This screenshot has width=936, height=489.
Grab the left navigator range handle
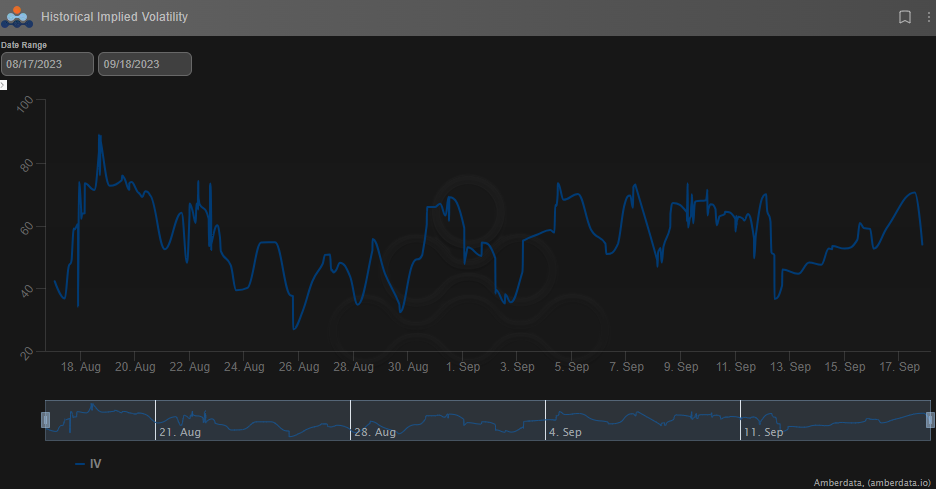(x=45, y=420)
